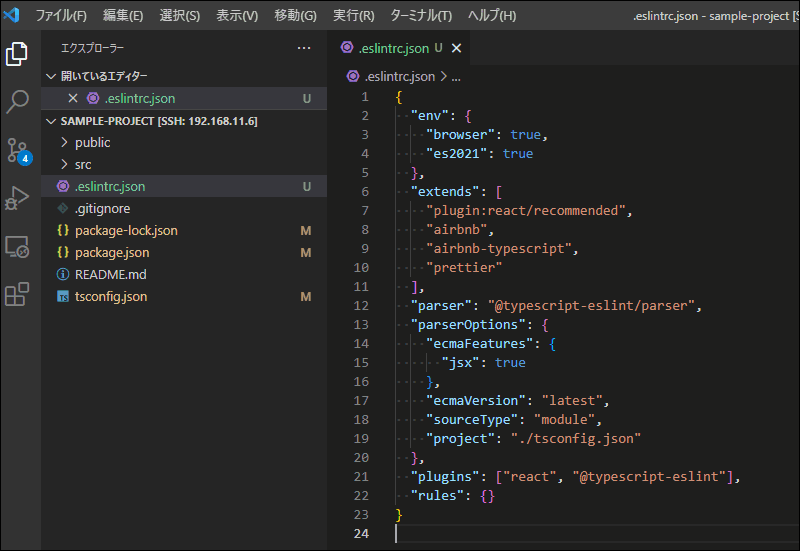Open tsconfig.json from the file tree
Viewport: 800px width, 551px height.
(x=184, y=296)
